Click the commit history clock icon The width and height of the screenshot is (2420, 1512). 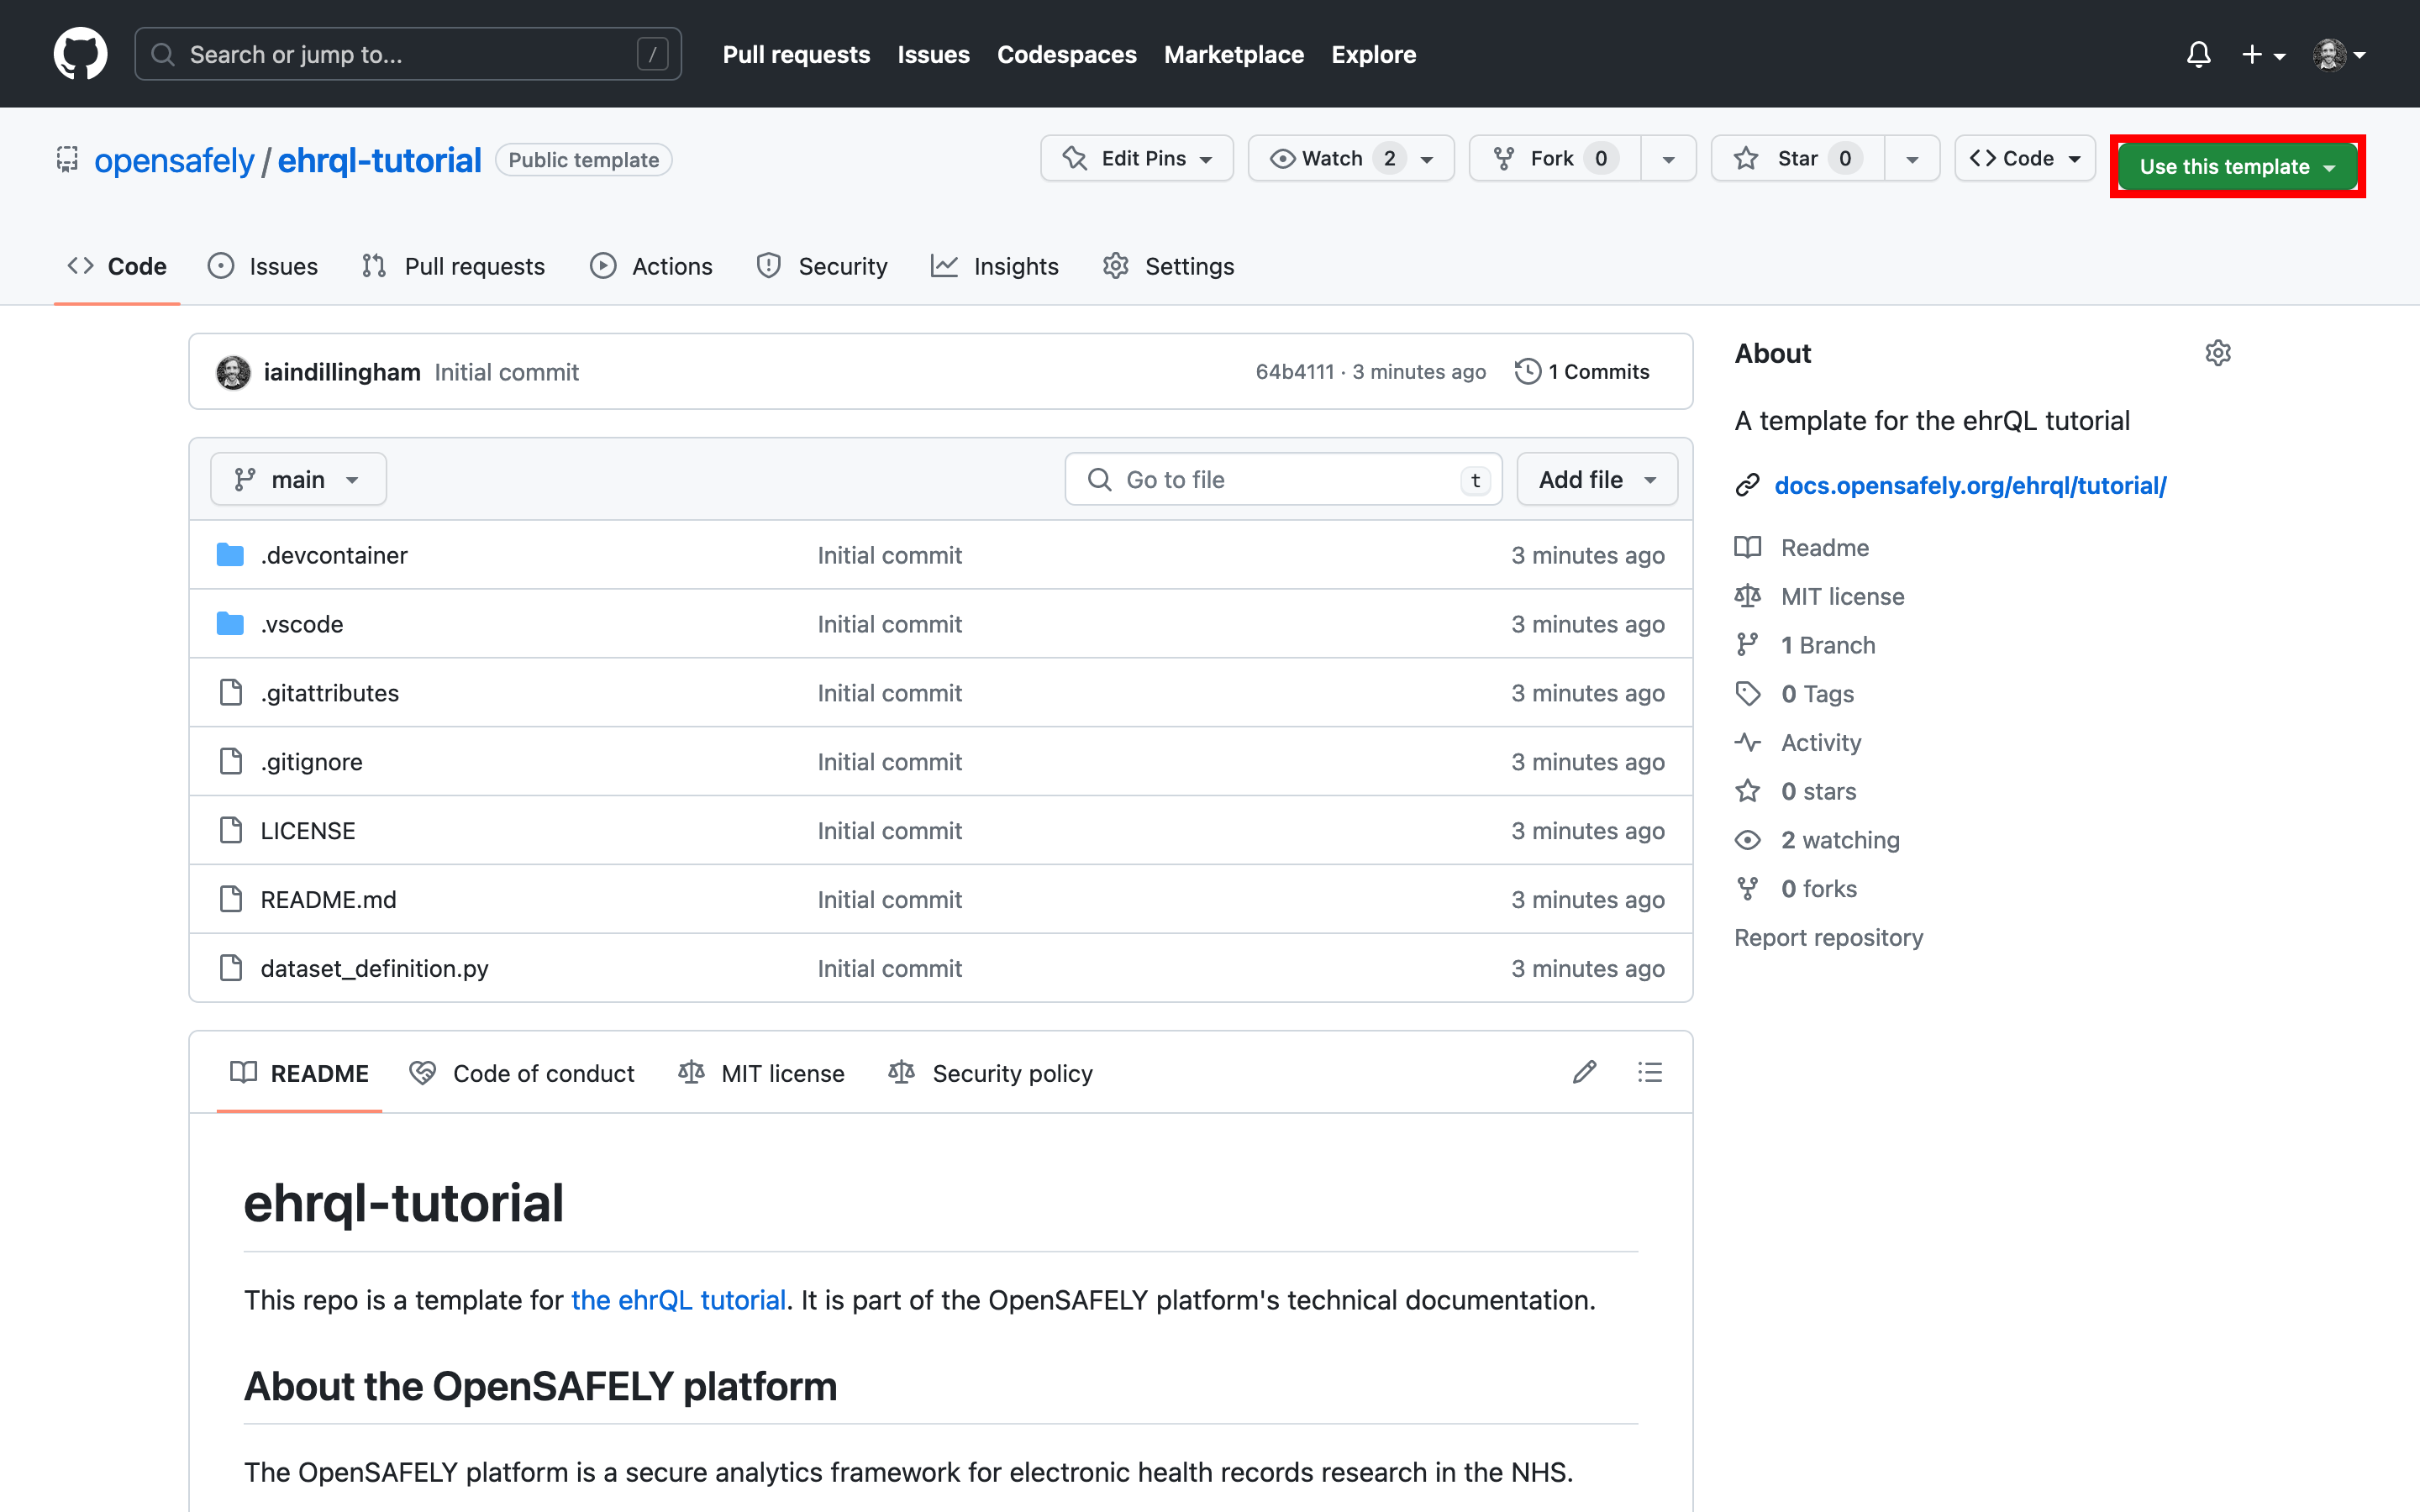(x=1527, y=372)
